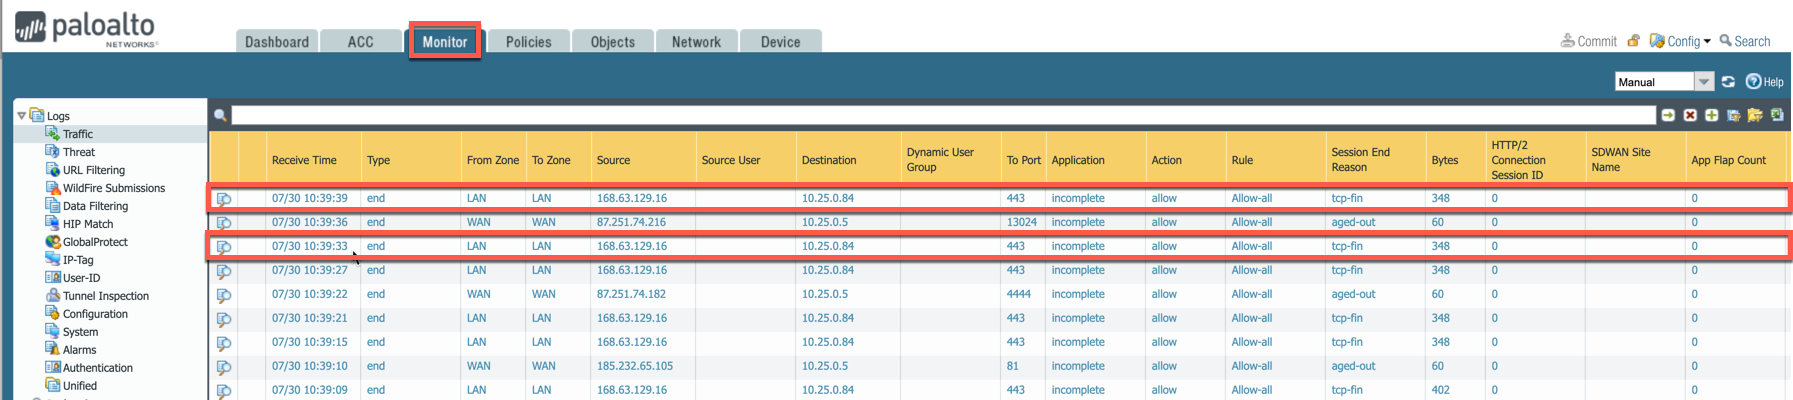The image size is (1793, 400).
Task: Click the refresh logs icon
Action: click(x=1728, y=82)
